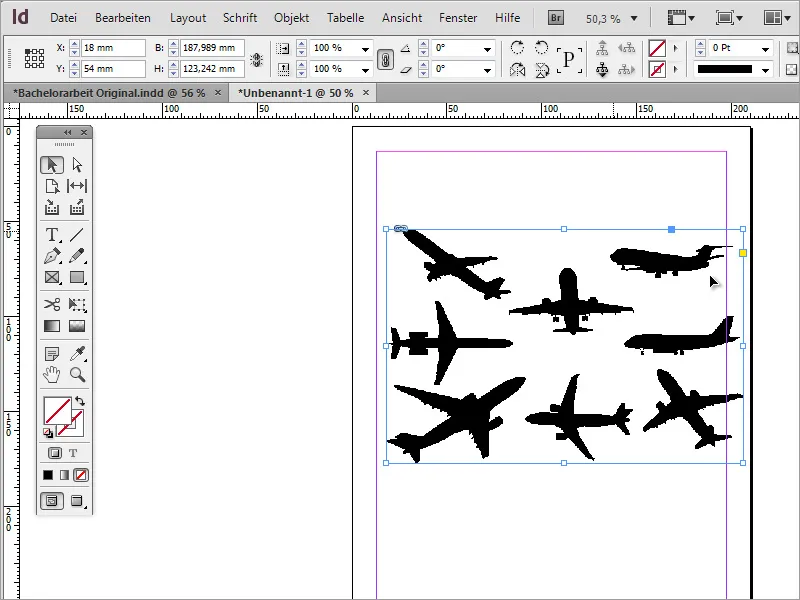
Task: Choose the Eyedropper tool
Action: 77,354
